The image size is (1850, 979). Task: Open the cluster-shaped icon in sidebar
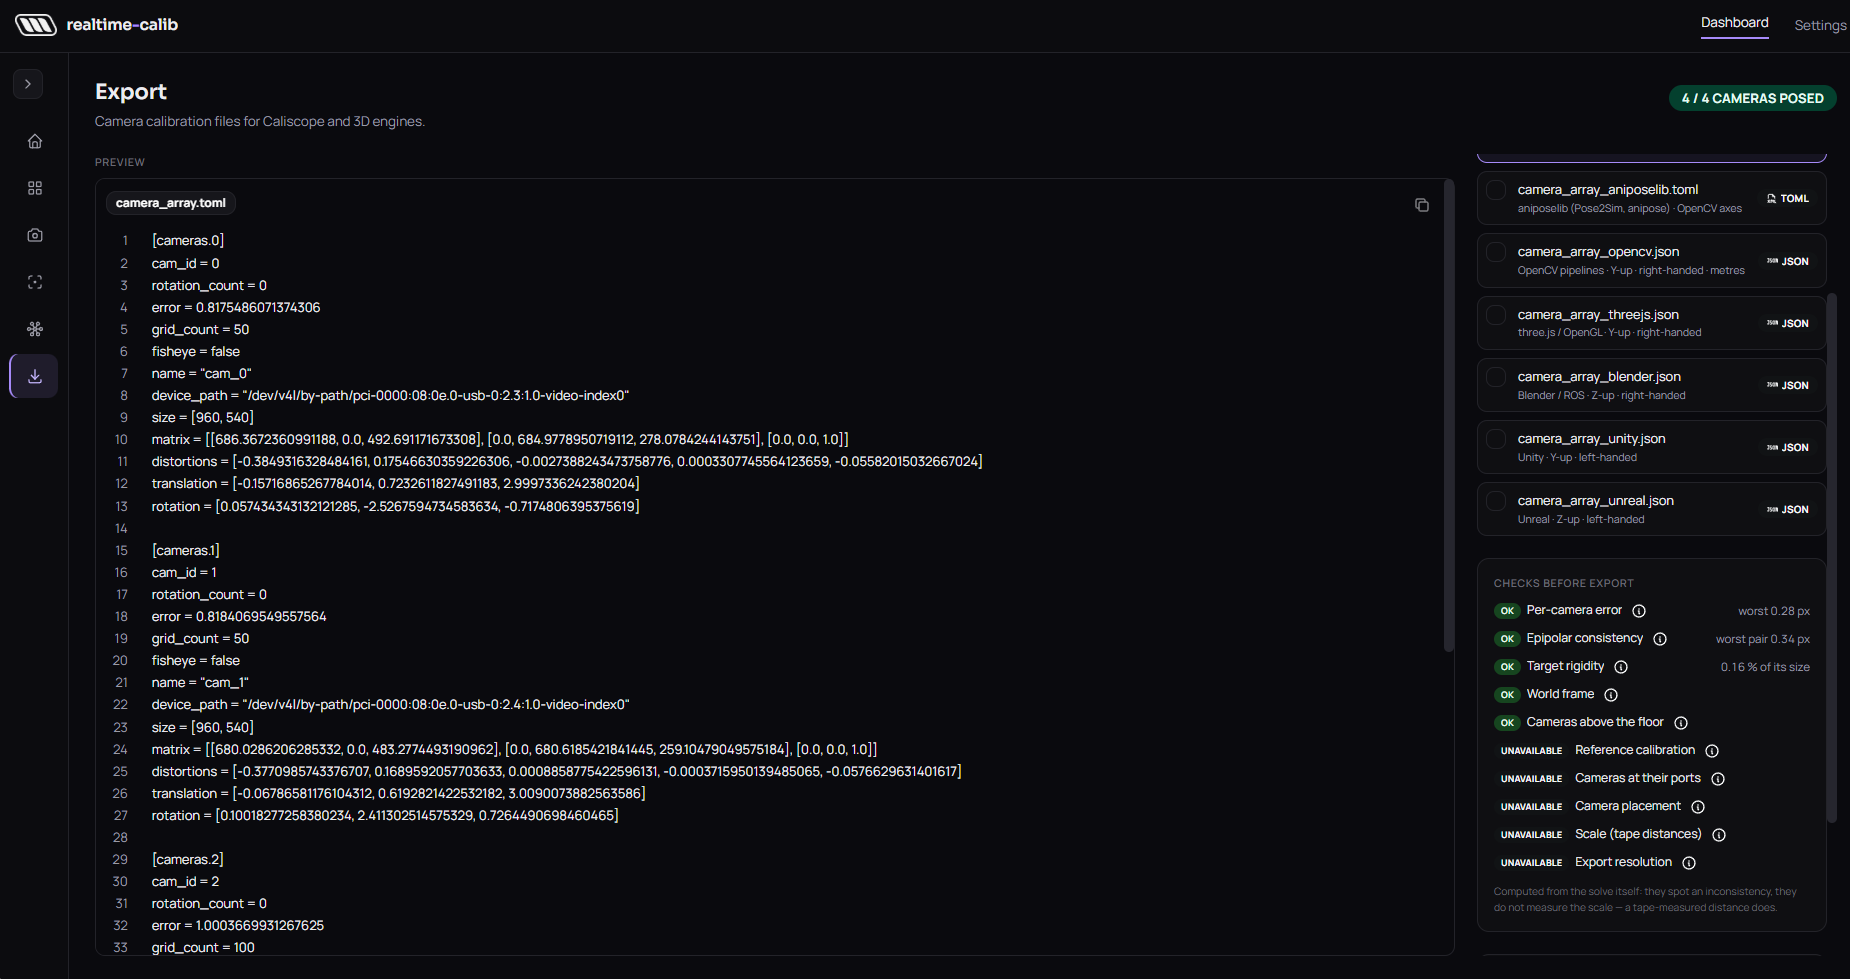[x=35, y=329]
